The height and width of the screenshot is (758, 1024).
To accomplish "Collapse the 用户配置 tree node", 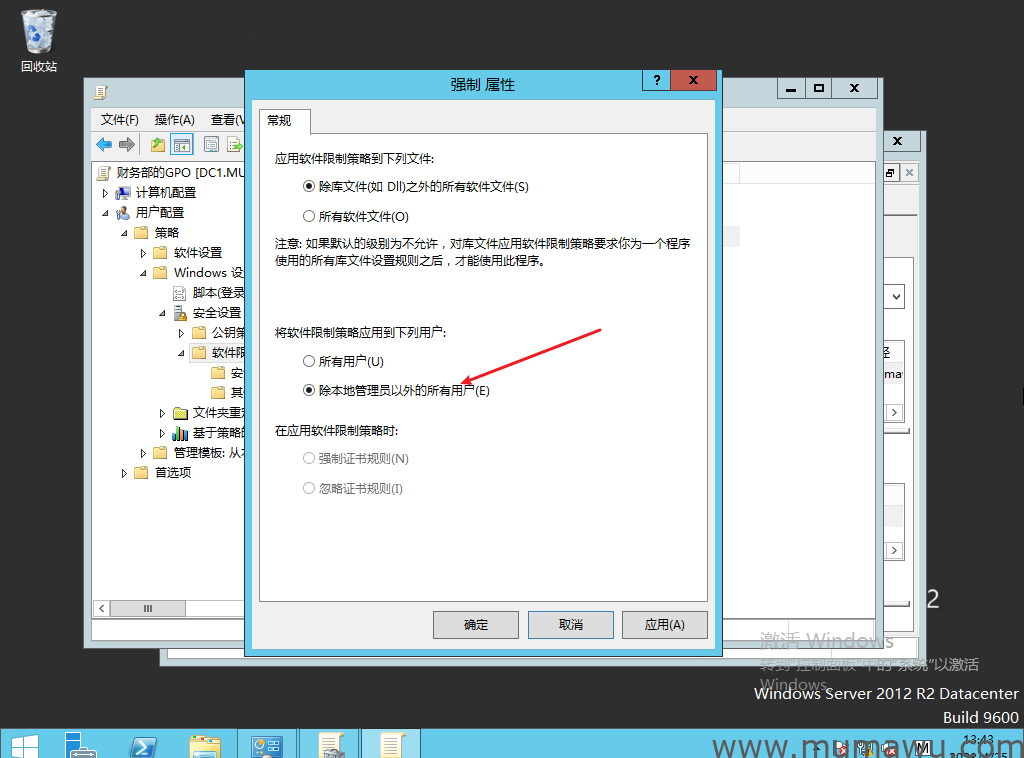I will pyautogui.click(x=105, y=213).
